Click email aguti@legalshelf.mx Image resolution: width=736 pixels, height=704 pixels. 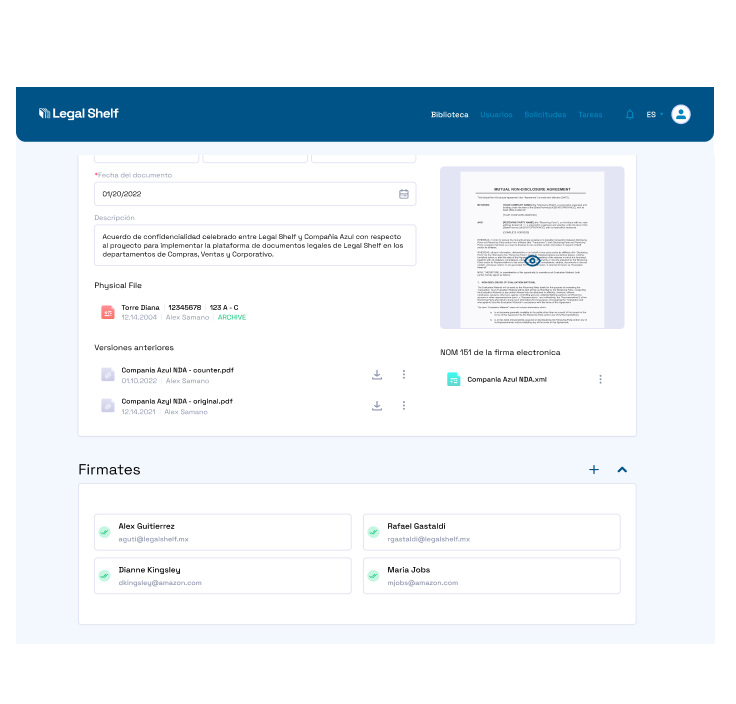[x=153, y=539]
